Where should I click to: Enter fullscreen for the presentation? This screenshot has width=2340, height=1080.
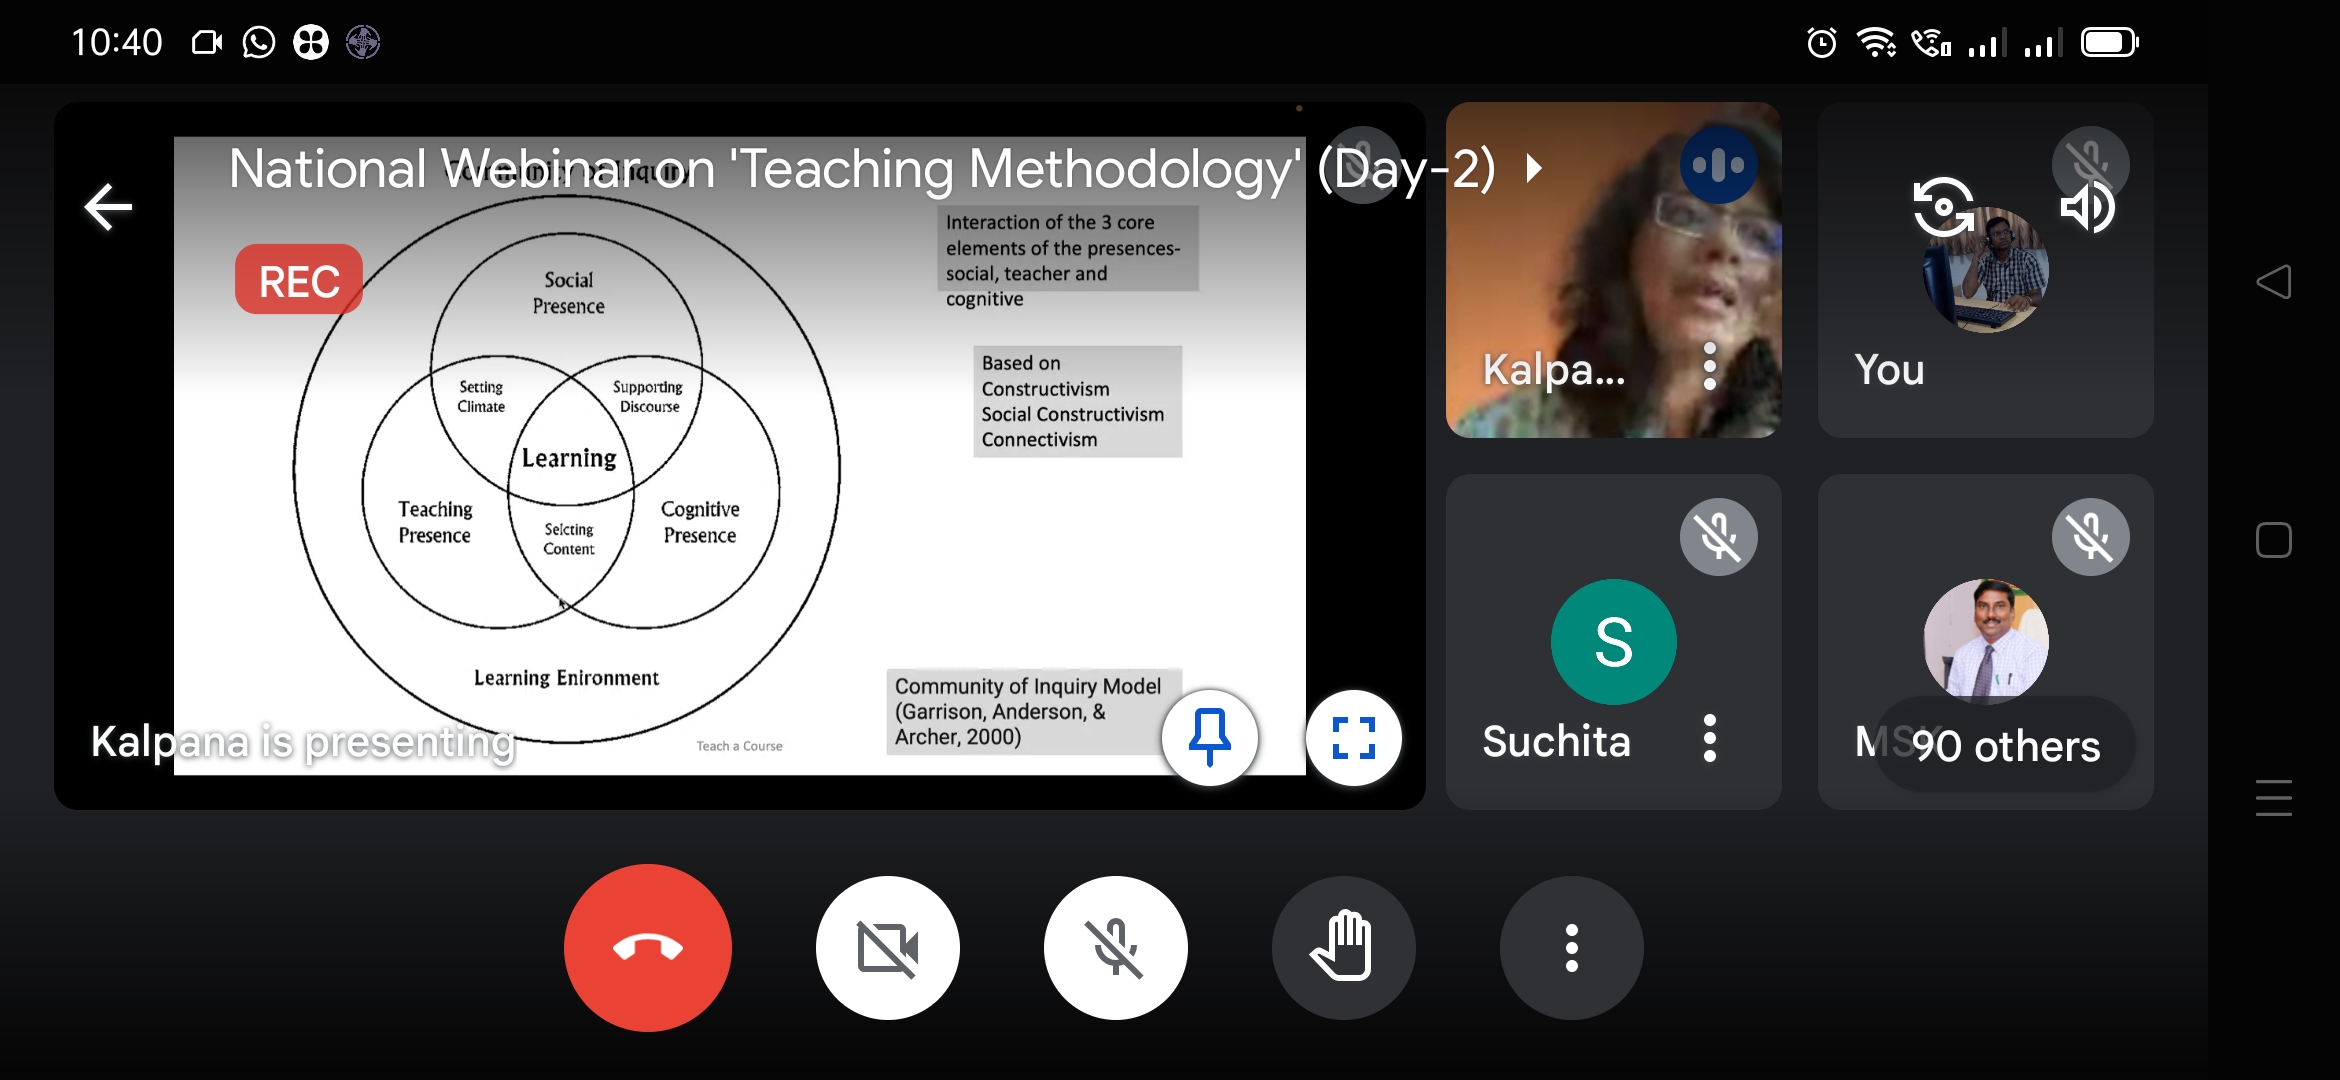pos(1353,738)
